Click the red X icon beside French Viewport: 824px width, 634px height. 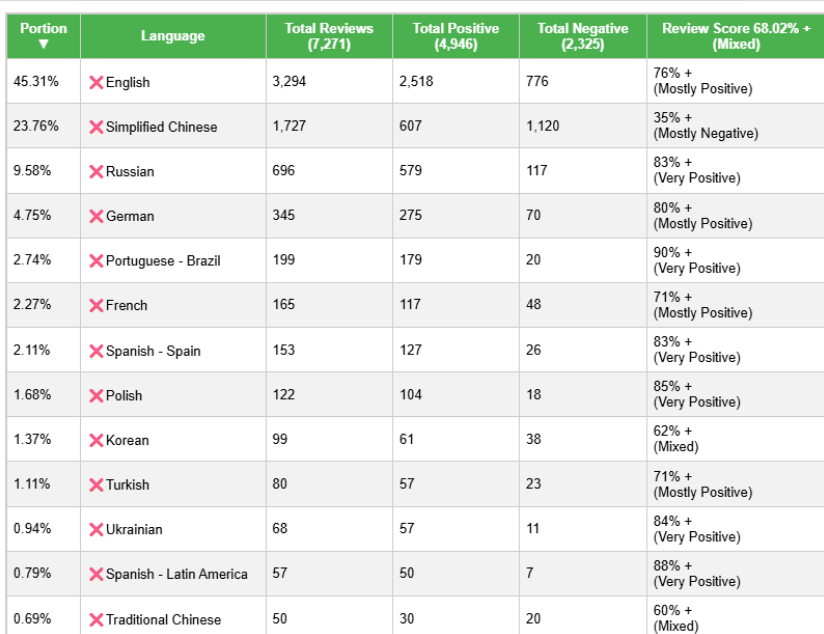[x=96, y=306]
